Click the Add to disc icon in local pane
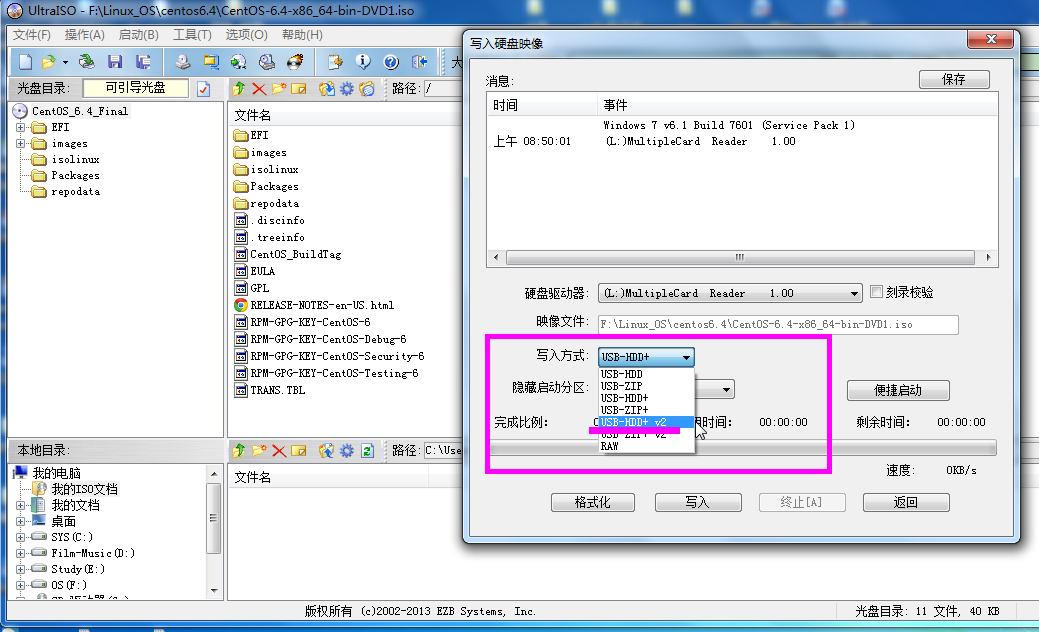The height and width of the screenshot is (632, 1039). coord(326,451)
